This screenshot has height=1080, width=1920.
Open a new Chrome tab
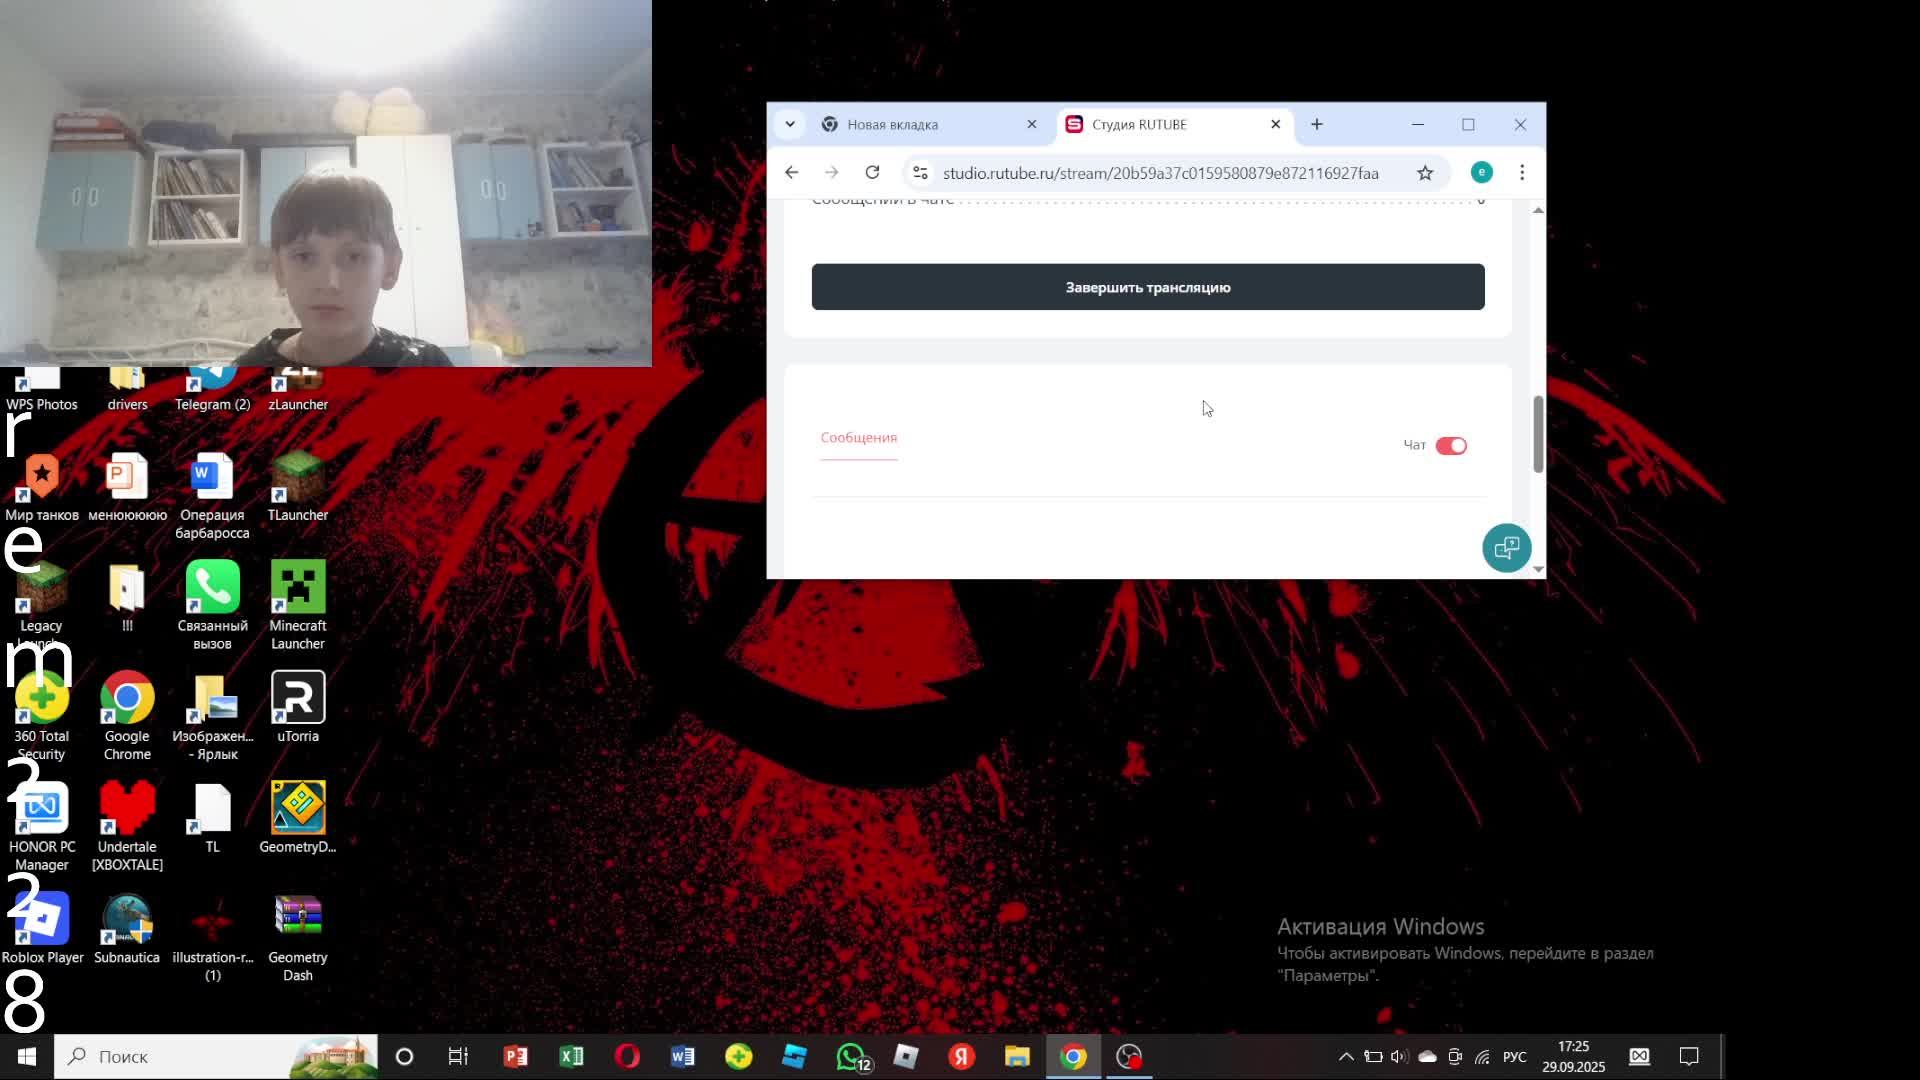click(x=1316, y=124)
